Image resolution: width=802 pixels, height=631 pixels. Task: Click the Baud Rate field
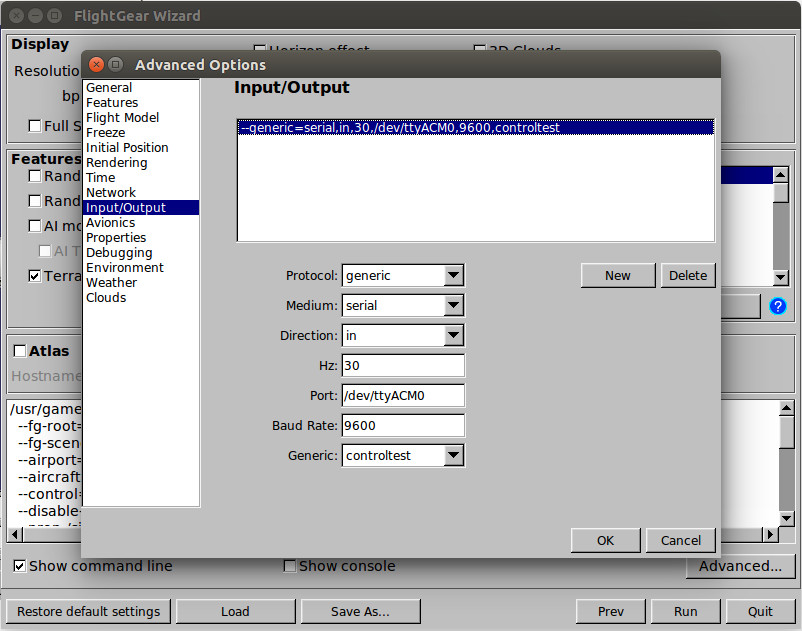[x=403, y=425]
